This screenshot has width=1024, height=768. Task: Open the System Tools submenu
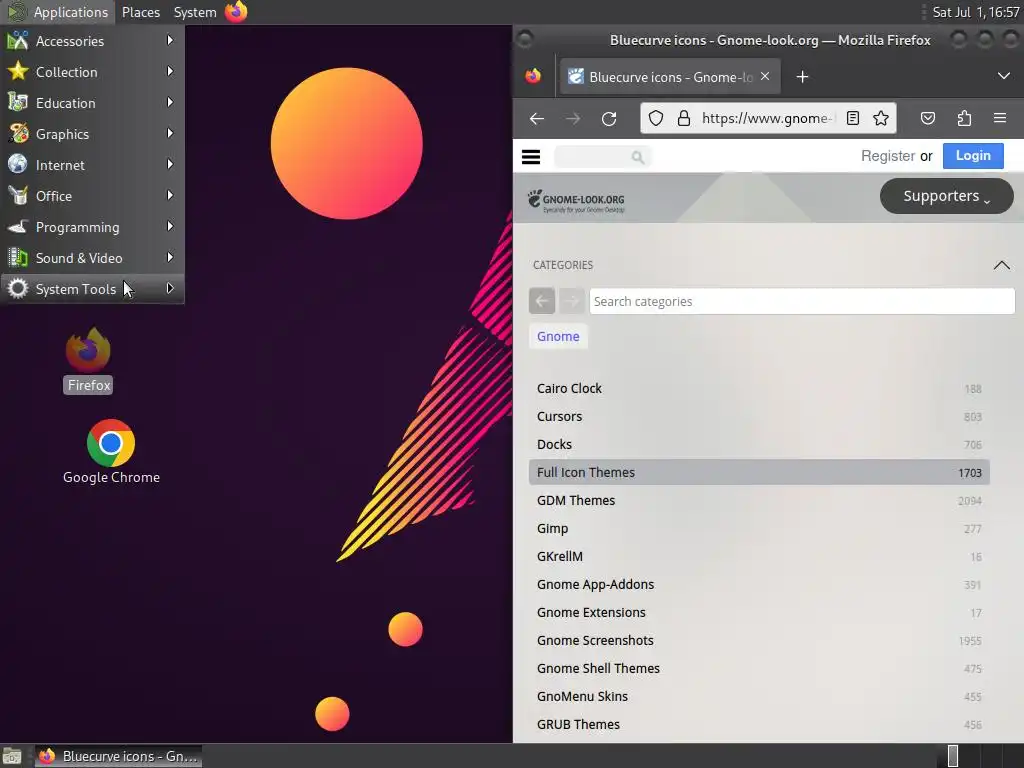[x=92, y=289]
